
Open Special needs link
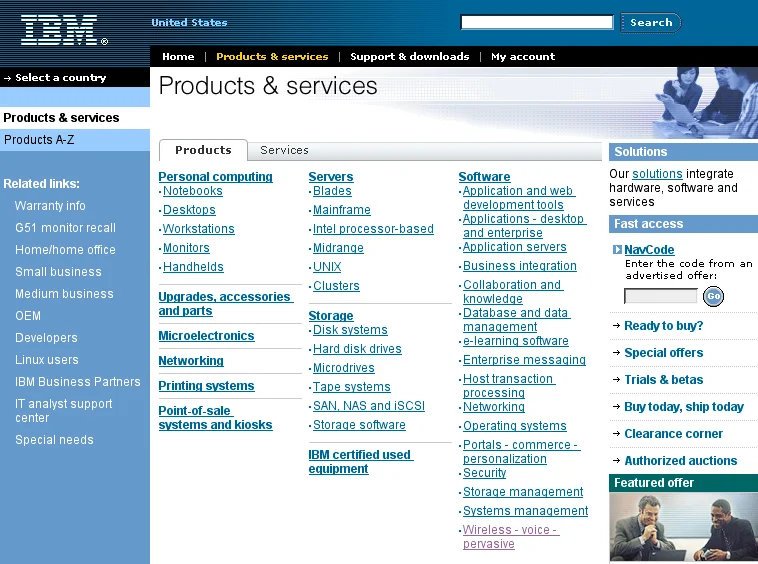point(54,440)
